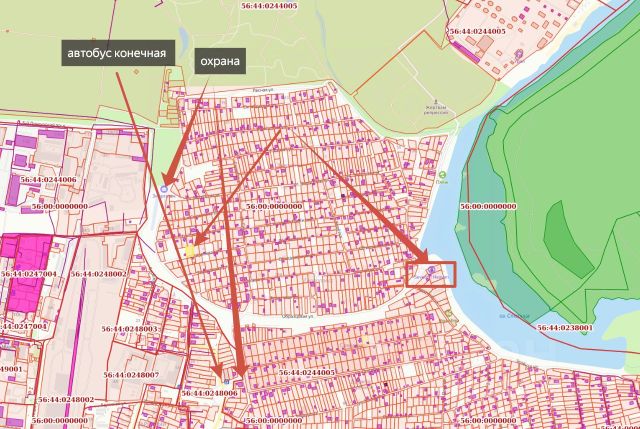
Task: Click the green beach icon by the river
Action: [x=442, y=175]
